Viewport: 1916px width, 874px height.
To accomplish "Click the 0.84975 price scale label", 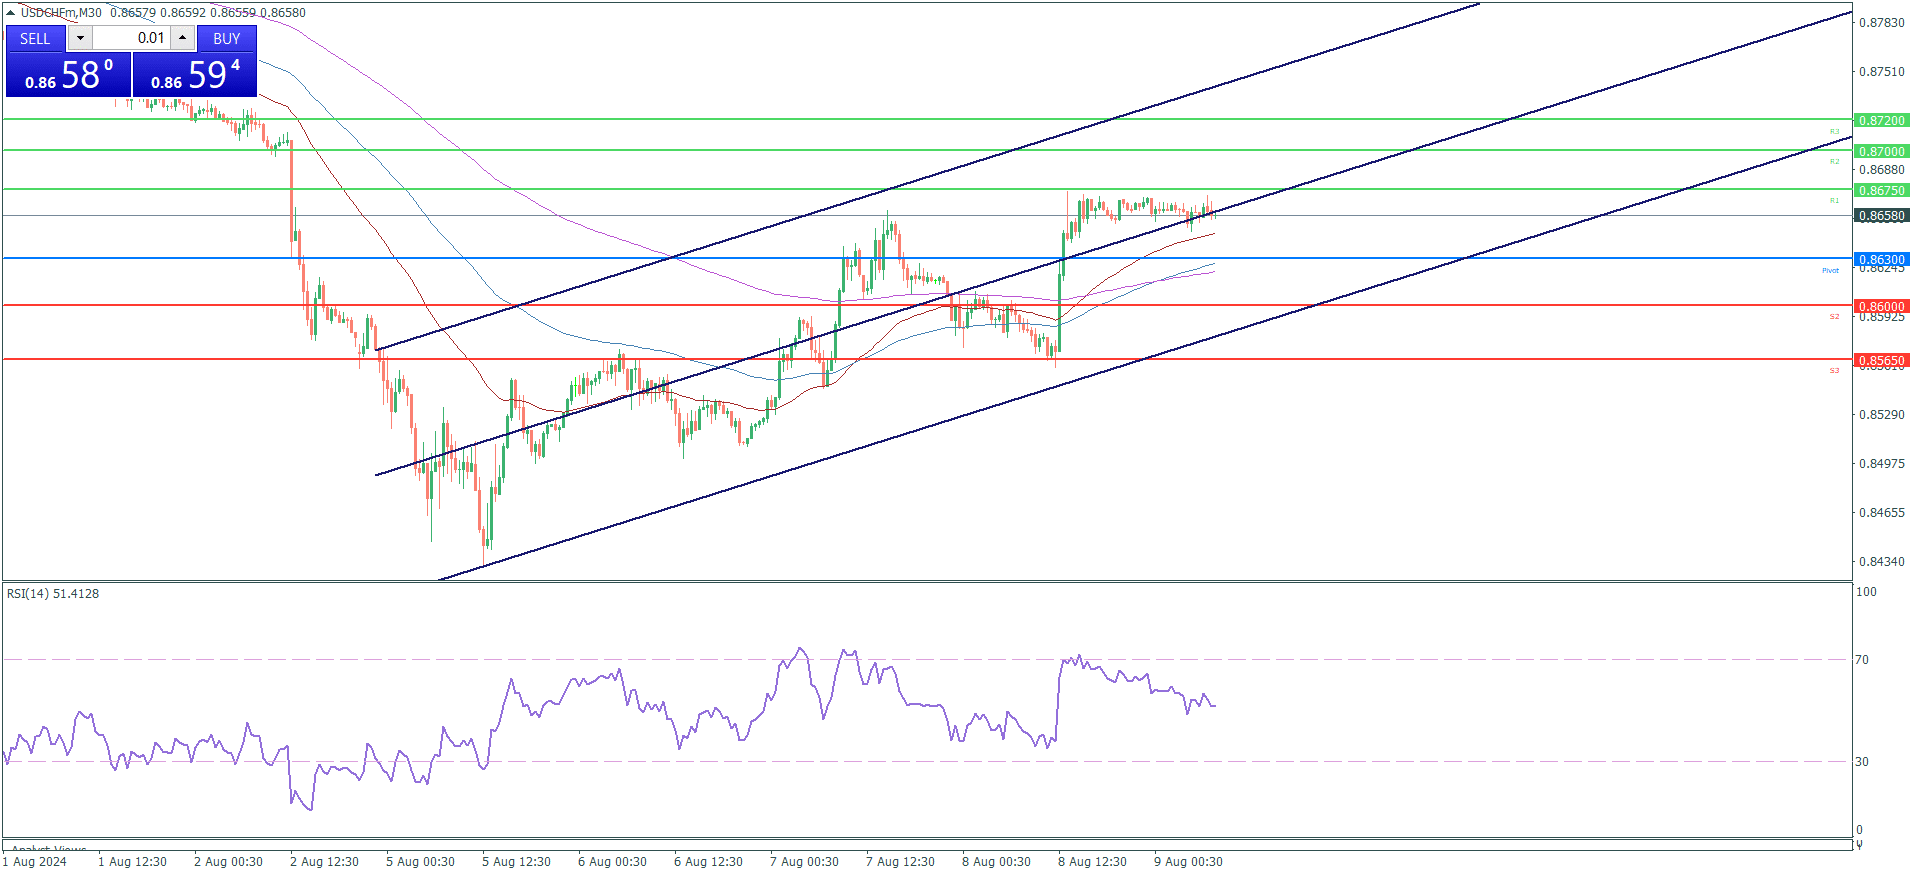I will 1881,464.
